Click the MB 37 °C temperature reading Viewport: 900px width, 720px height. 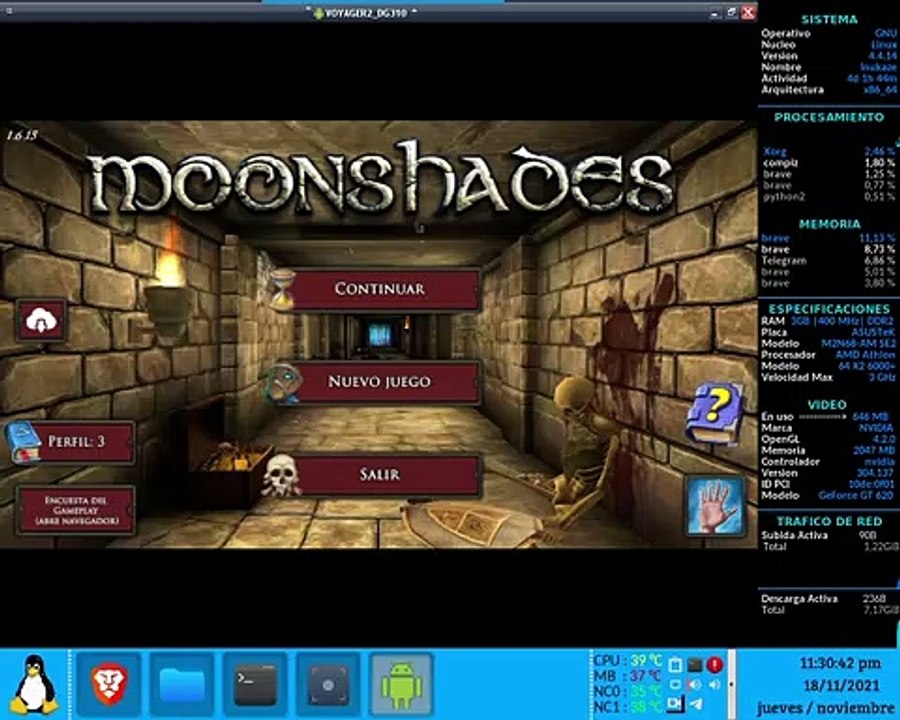[627, 676]
